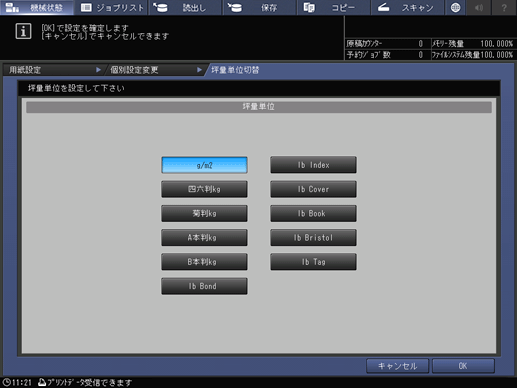Select the lb Book weight unit
Image resolution: width=517 pixels, height=388 pixels.
pos(313,213)
